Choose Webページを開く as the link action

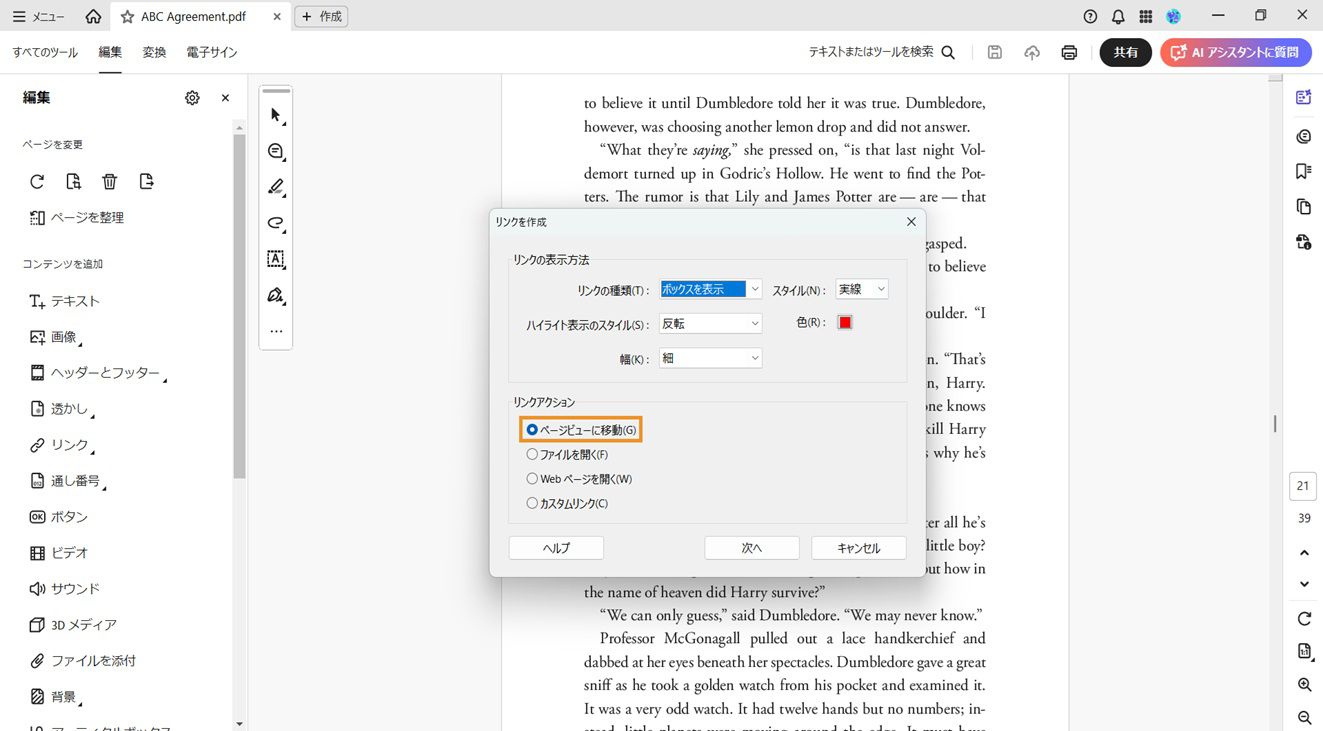click(x=532, y=478)
